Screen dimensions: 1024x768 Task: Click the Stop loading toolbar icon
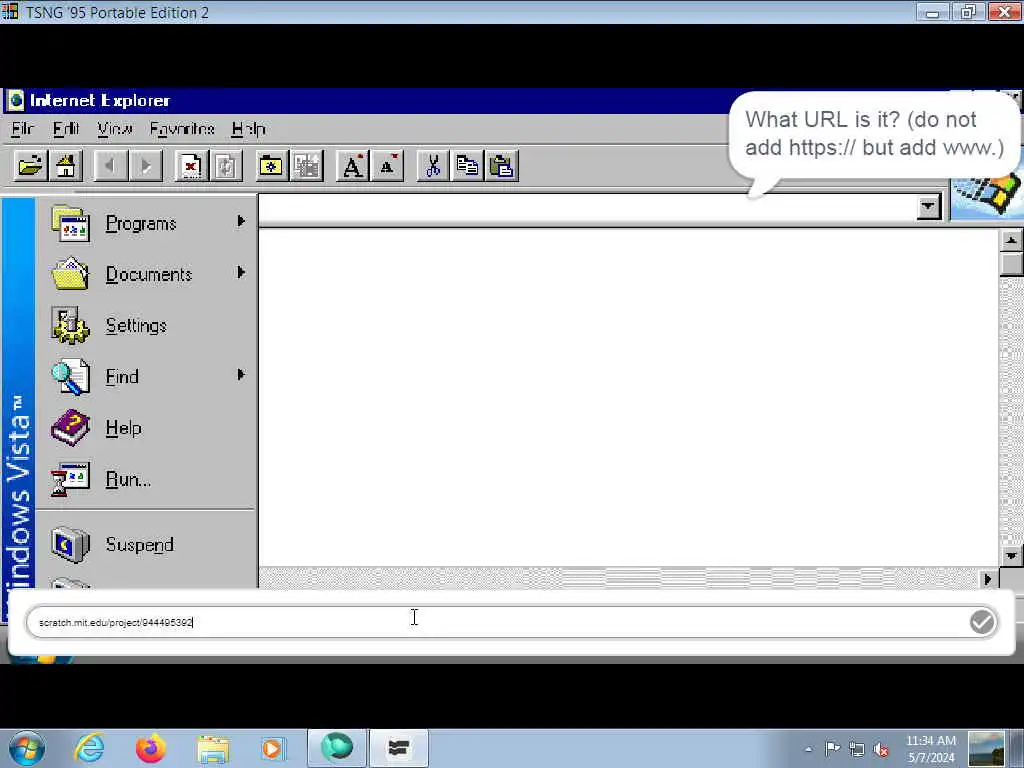point(191,166)
